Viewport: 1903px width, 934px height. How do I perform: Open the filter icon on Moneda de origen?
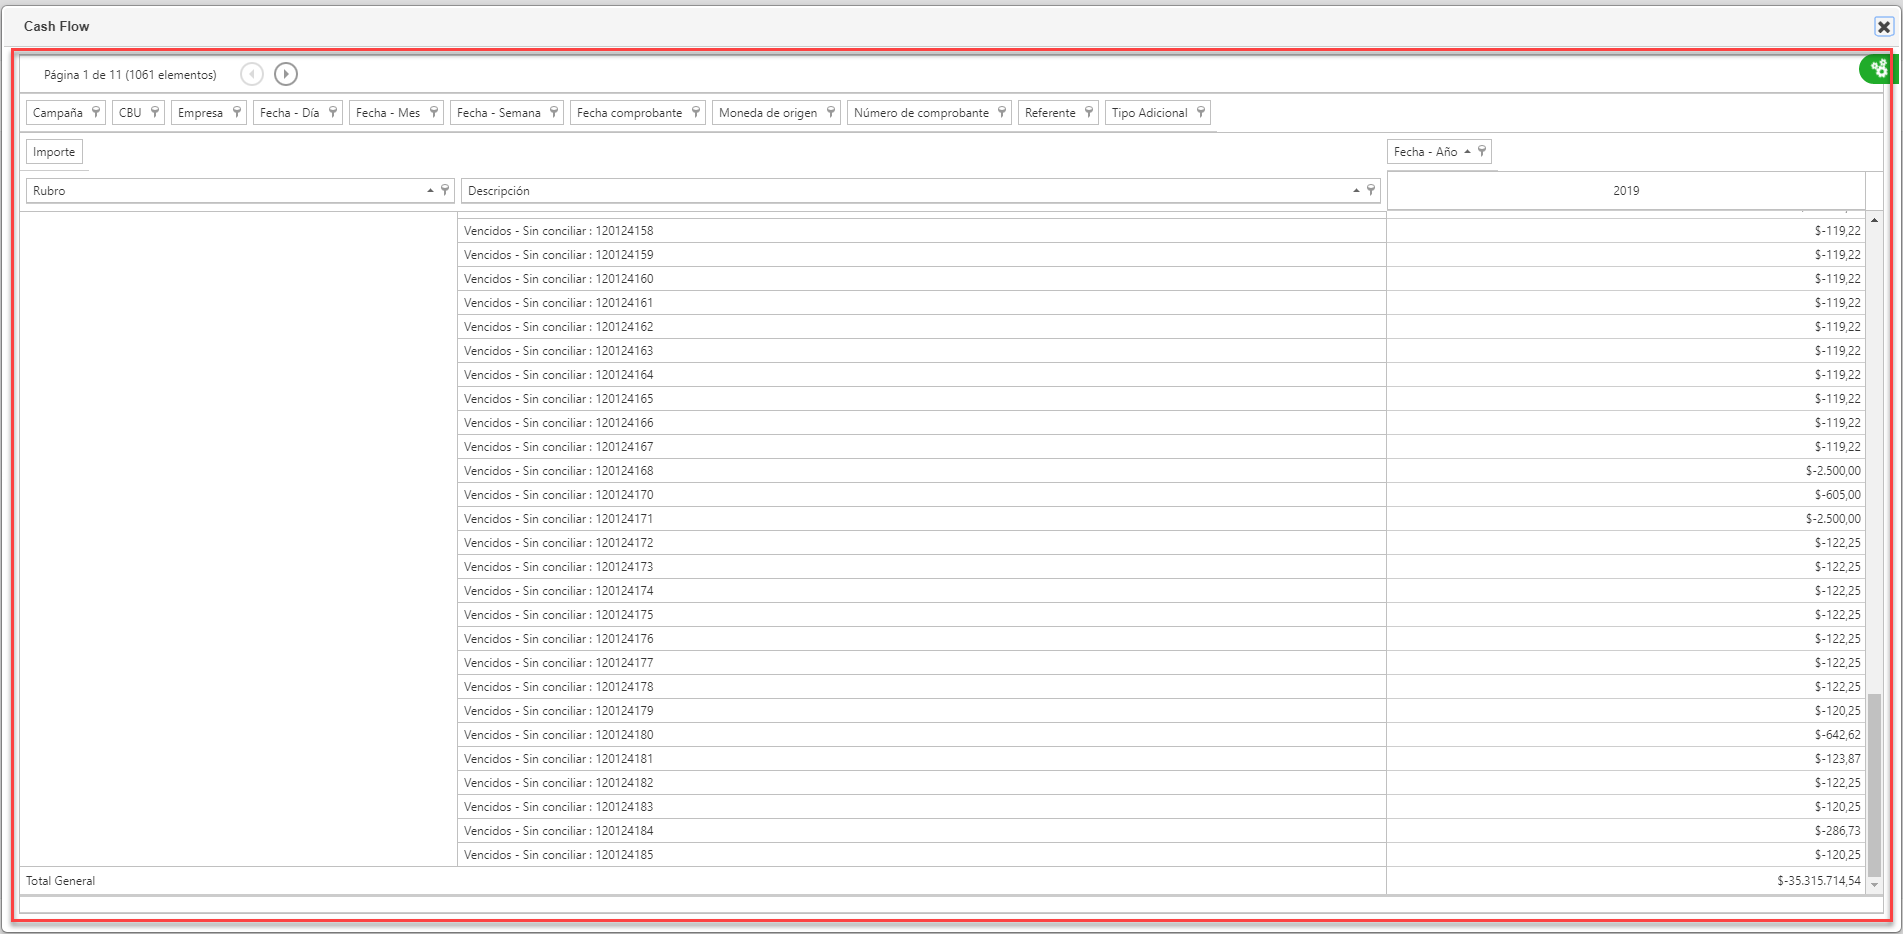pos(831,112)
